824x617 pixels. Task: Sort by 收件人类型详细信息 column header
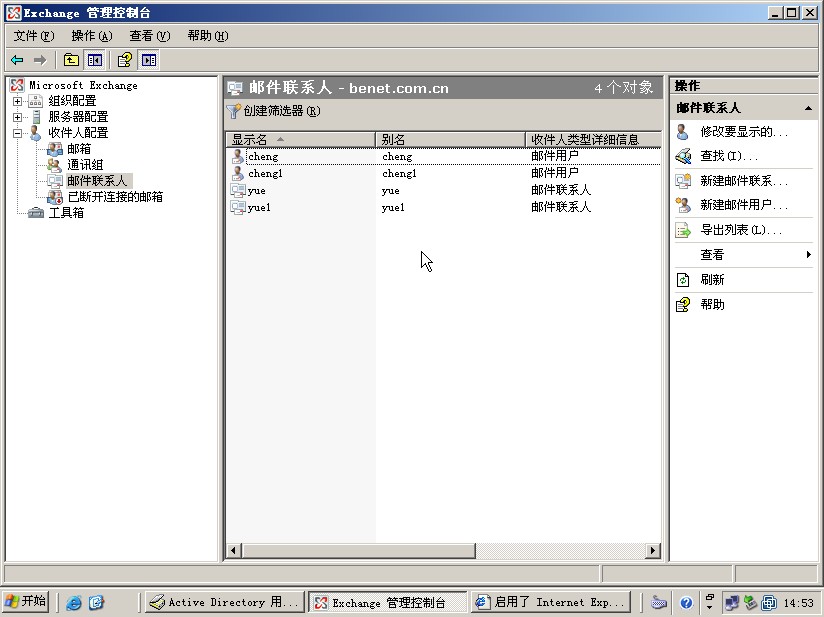[x=593, y=140]
